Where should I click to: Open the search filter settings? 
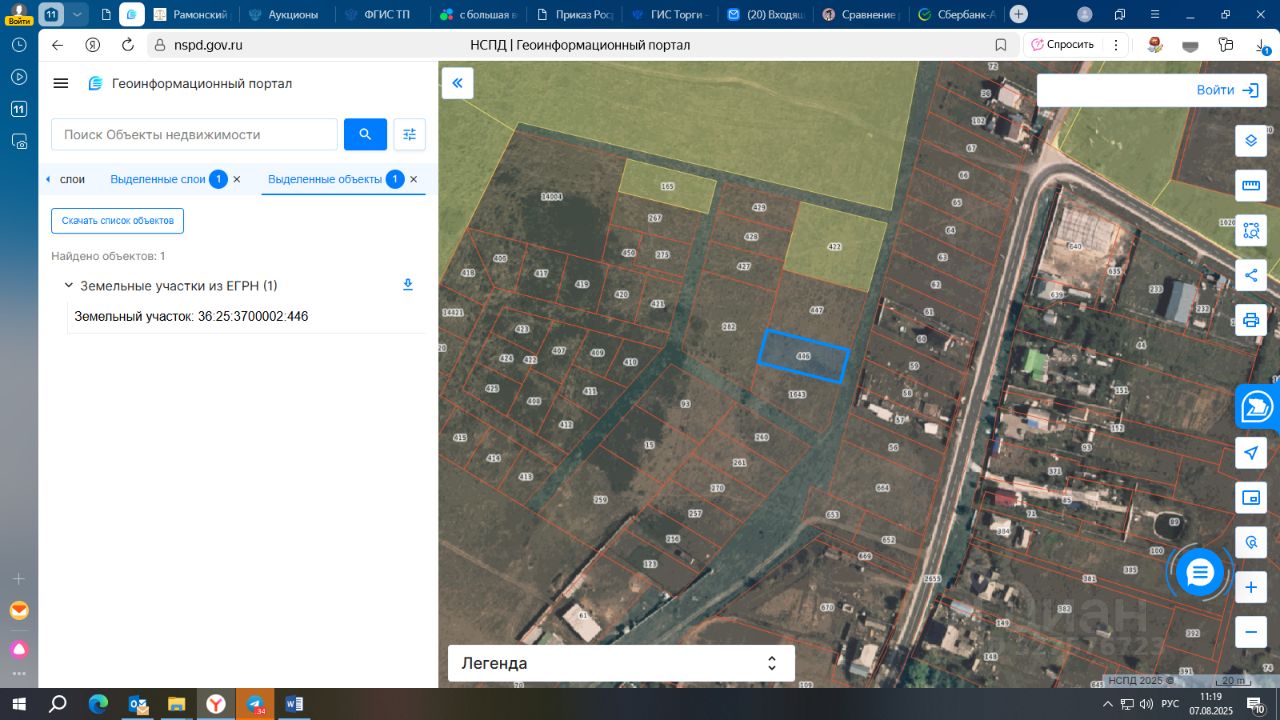[409, 134]
